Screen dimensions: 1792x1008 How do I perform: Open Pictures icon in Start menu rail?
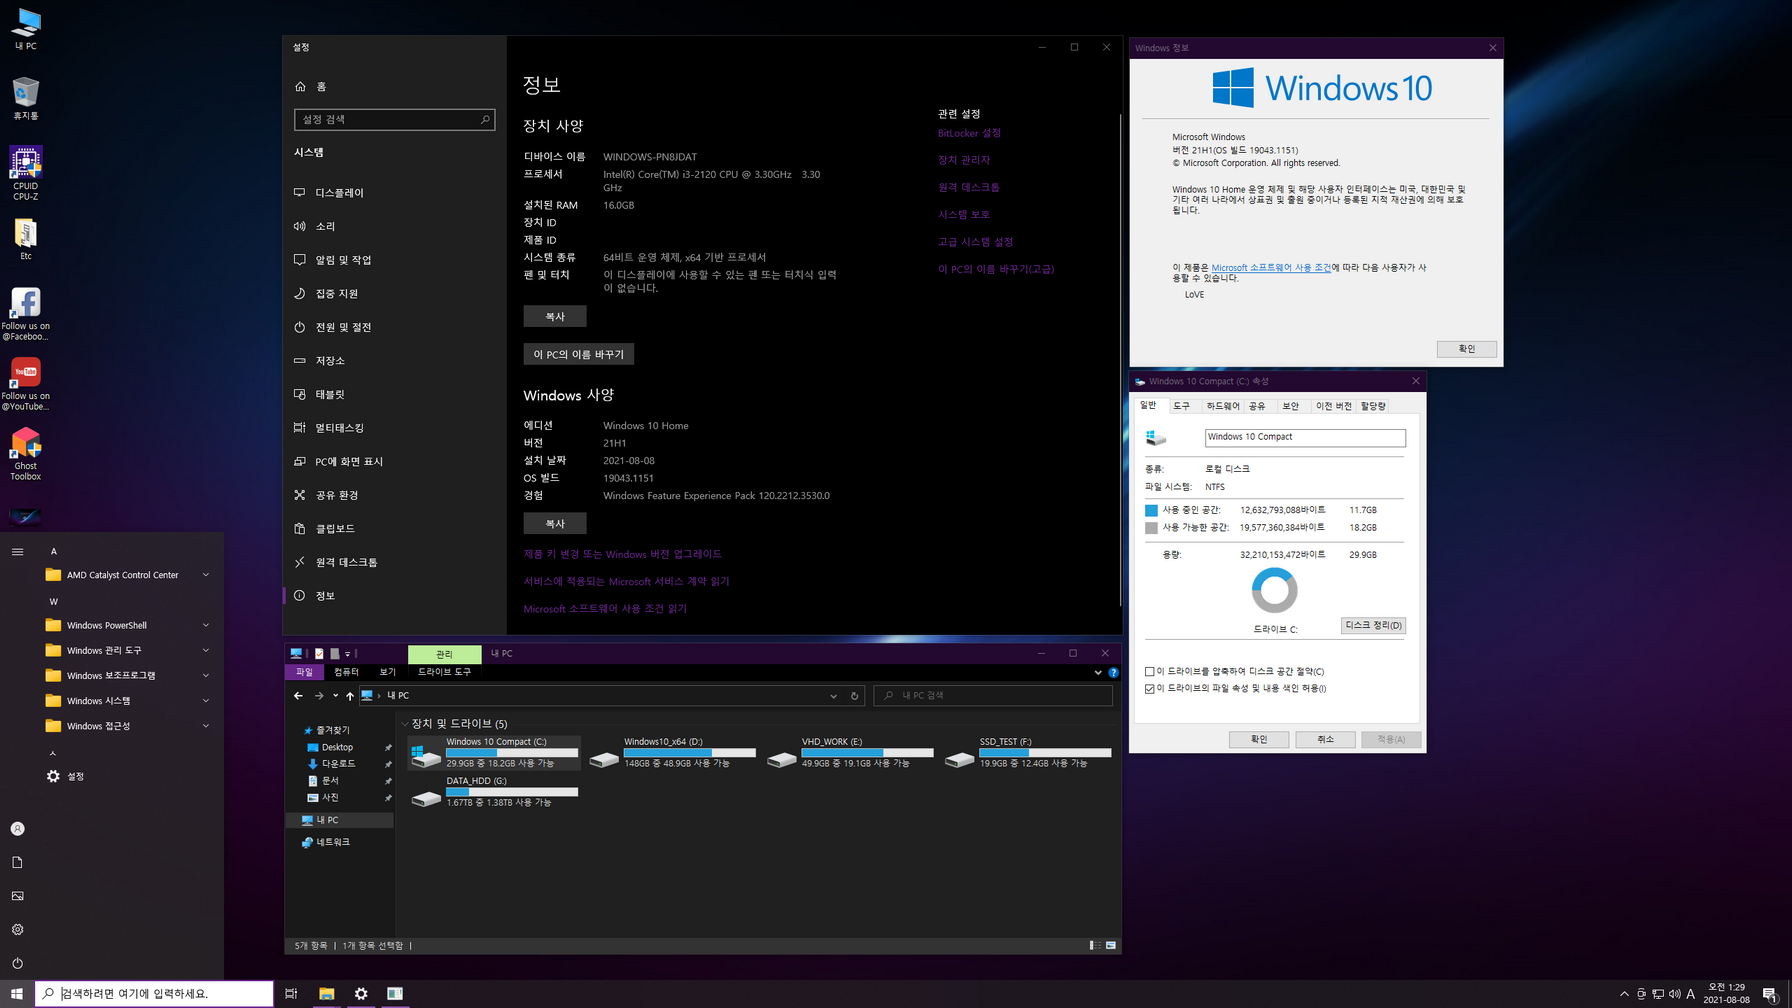point(17,896)
